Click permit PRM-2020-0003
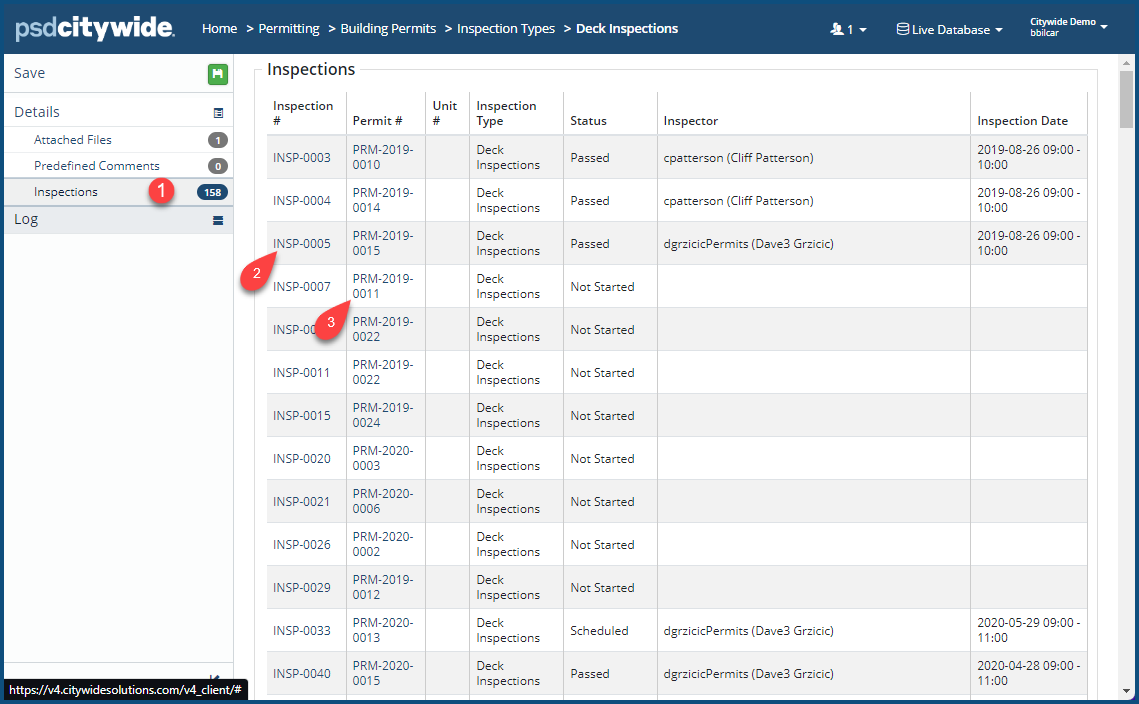The height and width of the screenshot is (704, 1139). 383,458
